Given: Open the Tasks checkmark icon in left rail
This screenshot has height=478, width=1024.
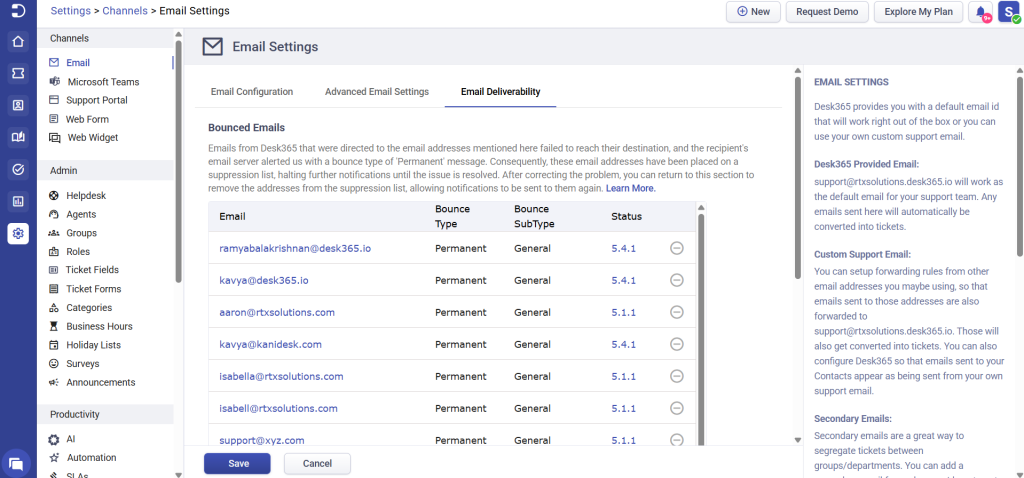Looking at the screenshot, I should 18,170.
